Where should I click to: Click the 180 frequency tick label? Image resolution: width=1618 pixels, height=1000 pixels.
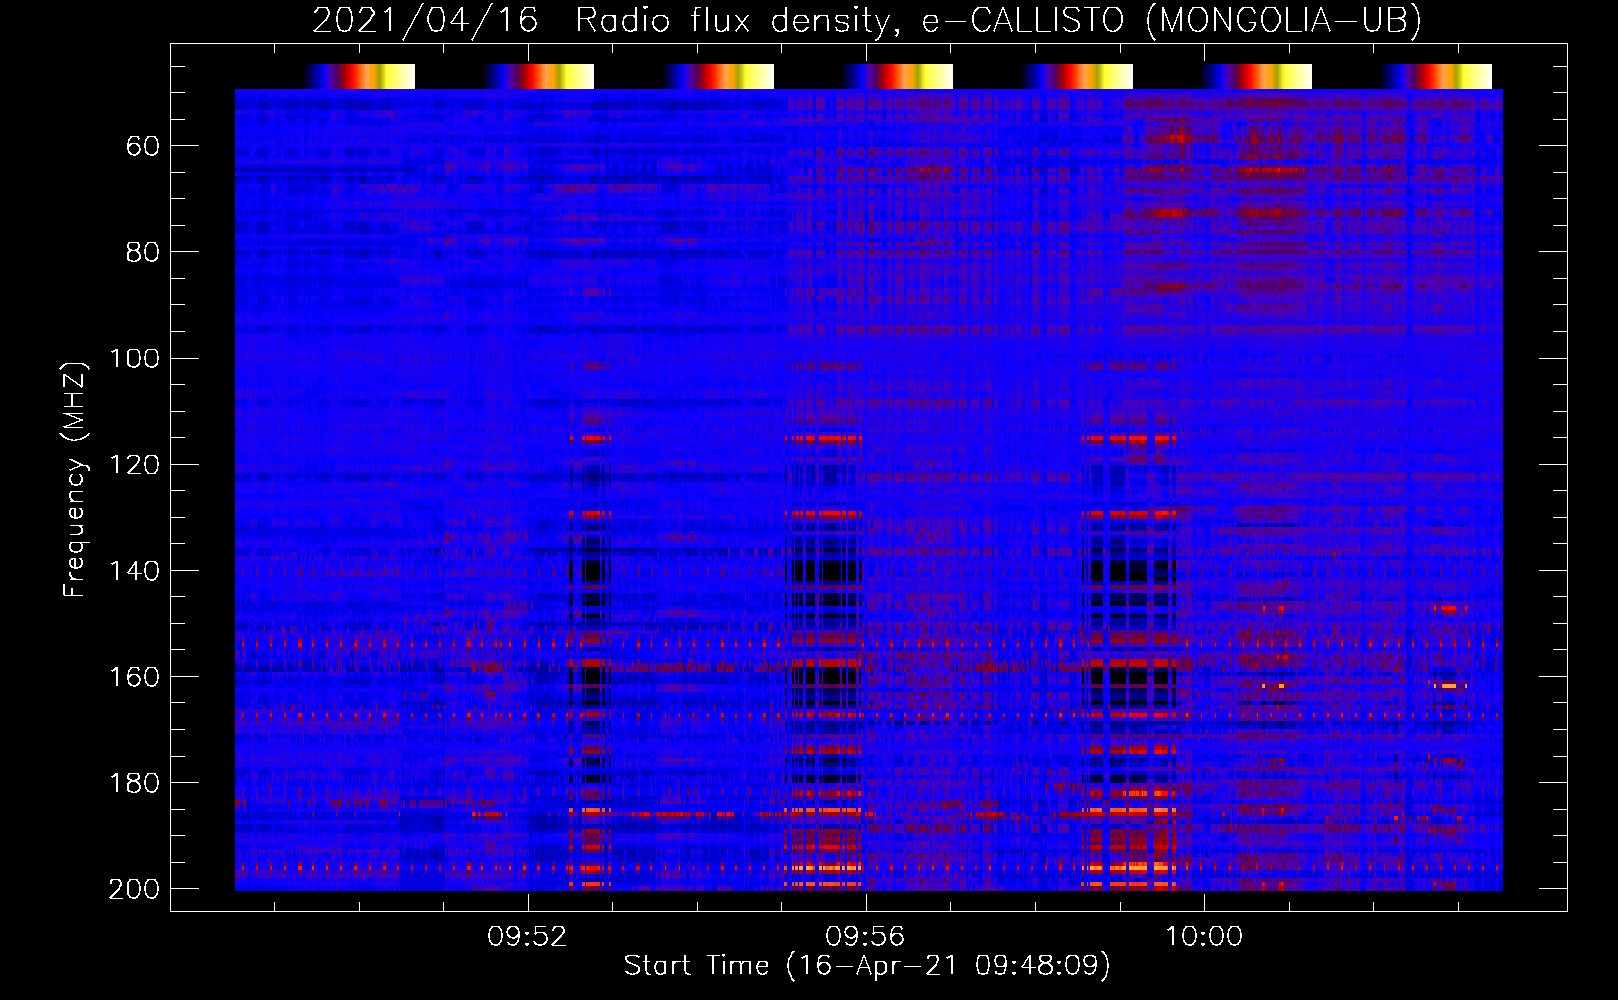[134, 783]
